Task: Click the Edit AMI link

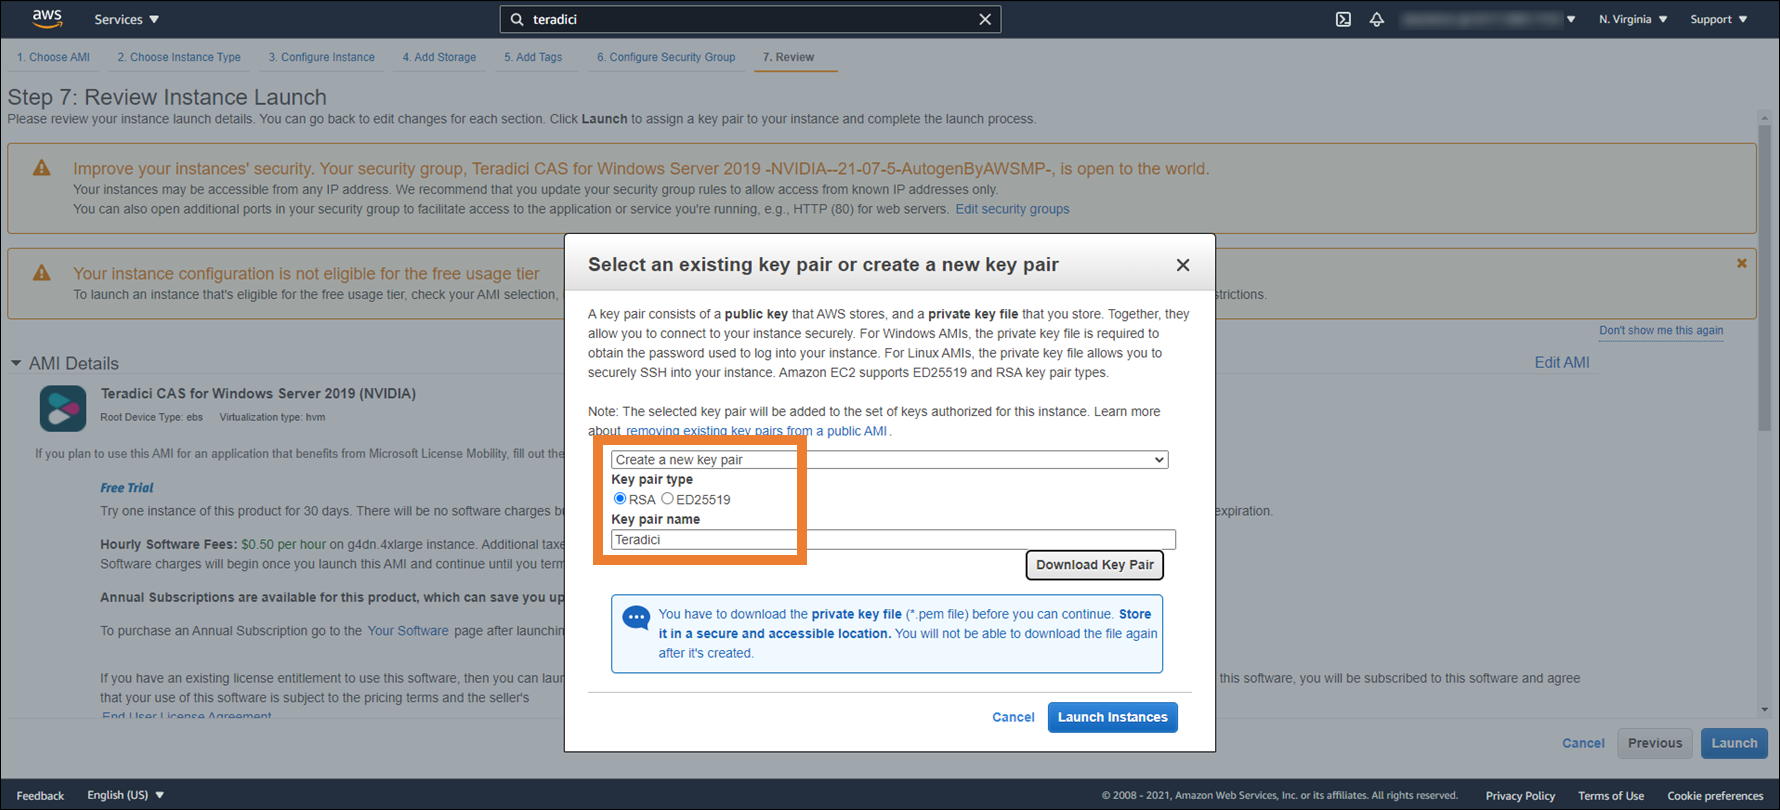Action: click(1562, 362)
